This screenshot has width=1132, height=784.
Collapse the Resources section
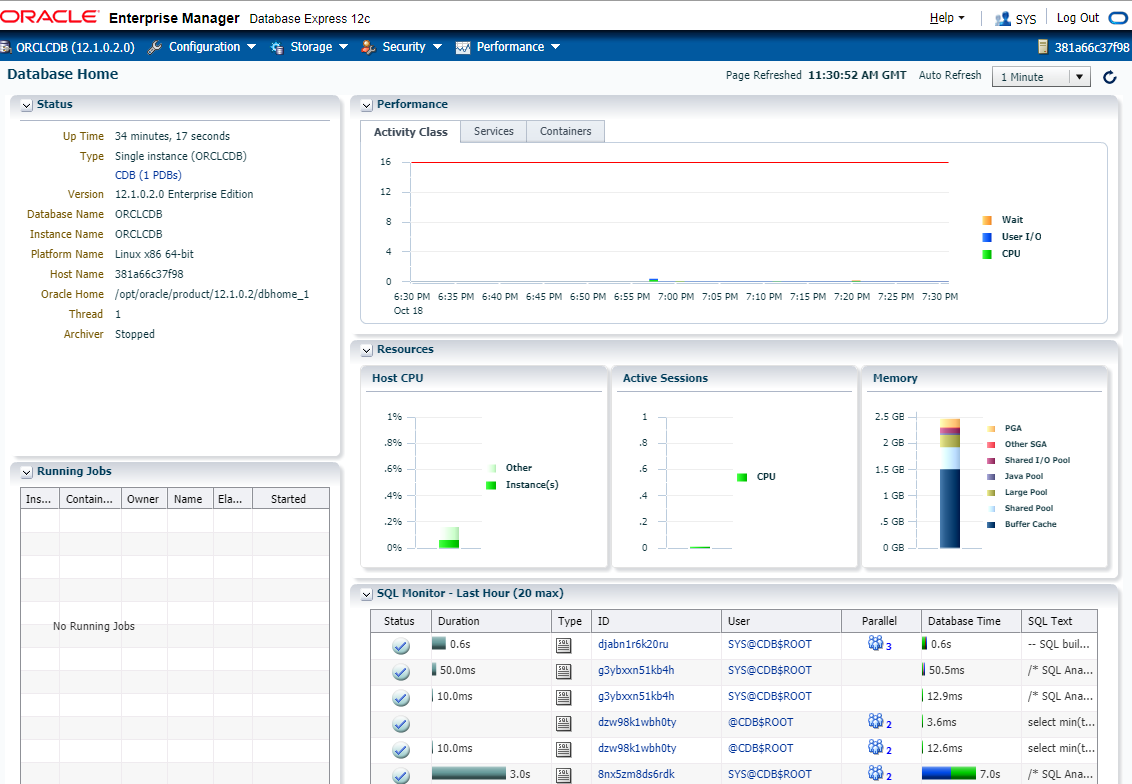(367, 350)
